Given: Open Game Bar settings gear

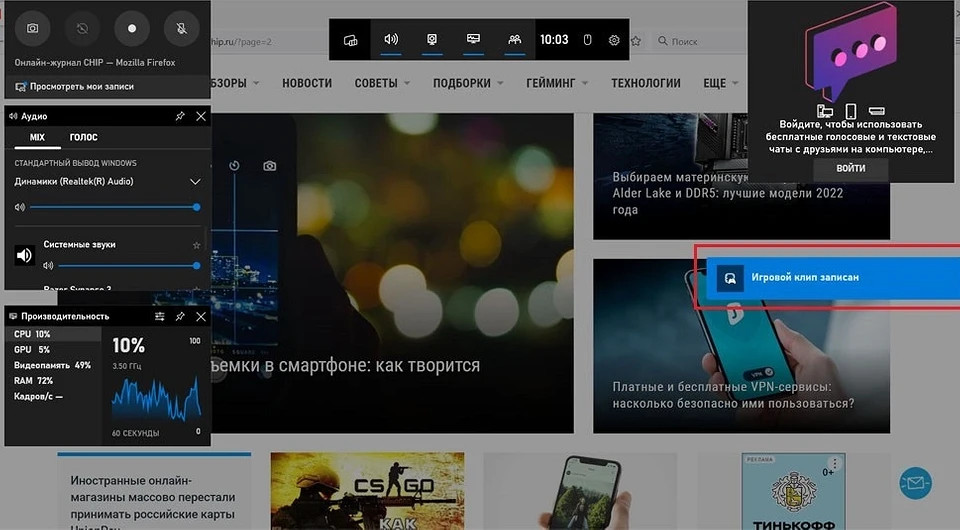Looking at the screenshot, I should click(x=614, y=40).
